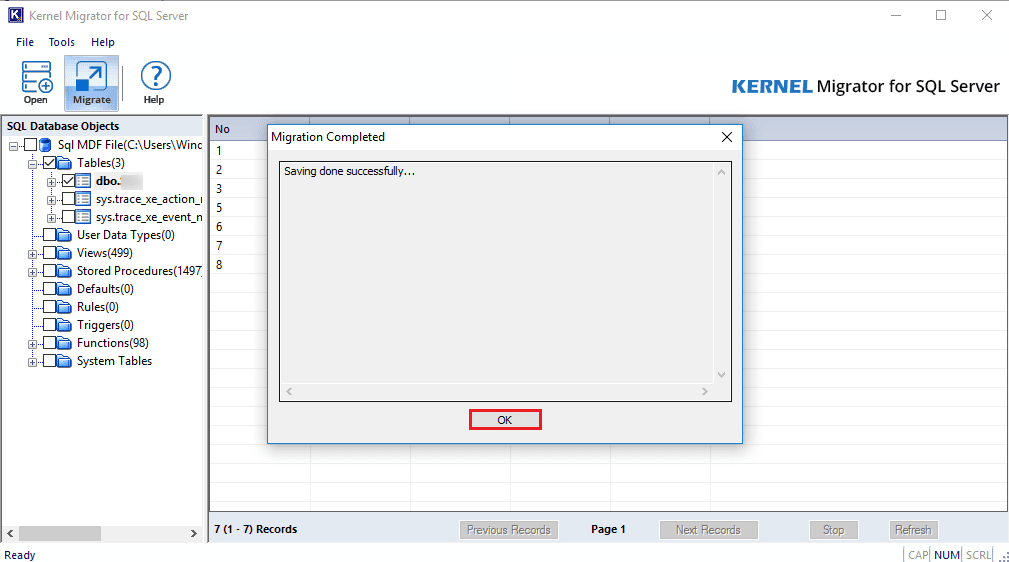This screenshot has width=1009, height=562.
Task: Click the tree panel scroll left arrow
Action: (10, 534)
